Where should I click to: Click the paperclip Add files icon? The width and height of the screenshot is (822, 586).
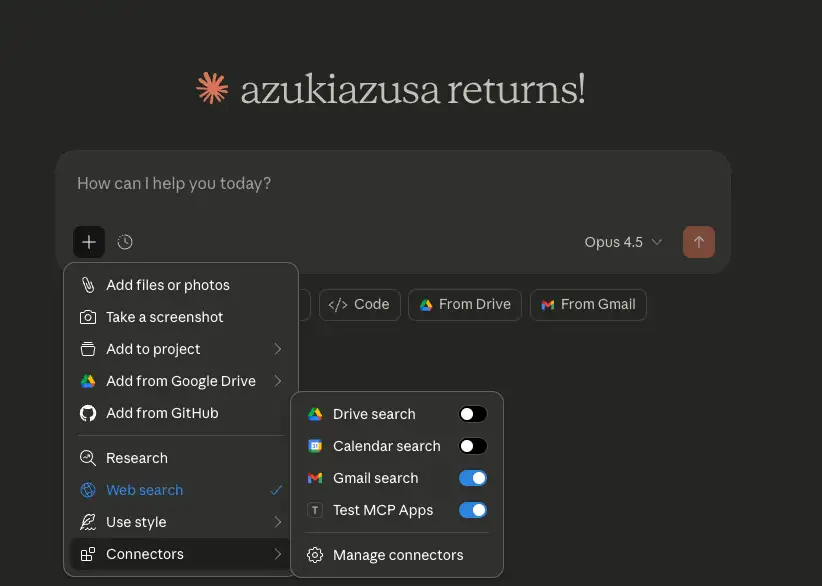tap(88, 285)
